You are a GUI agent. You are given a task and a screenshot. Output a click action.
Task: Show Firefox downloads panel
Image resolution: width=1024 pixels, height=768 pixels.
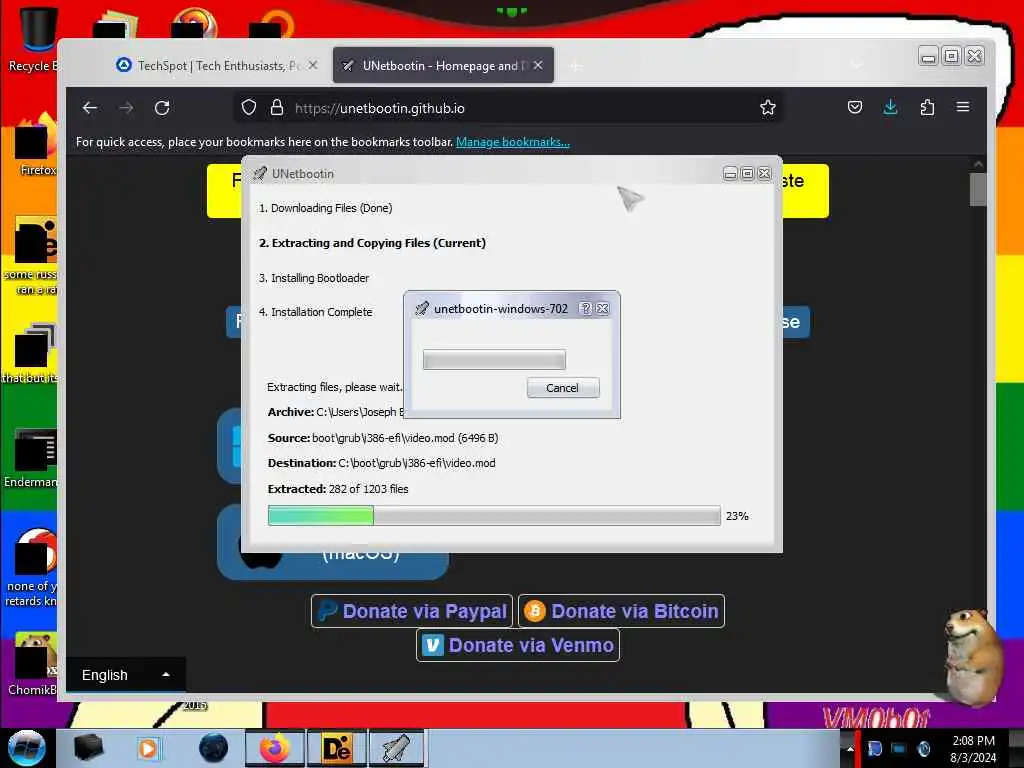pyautogui.click(x=890, y=107)
